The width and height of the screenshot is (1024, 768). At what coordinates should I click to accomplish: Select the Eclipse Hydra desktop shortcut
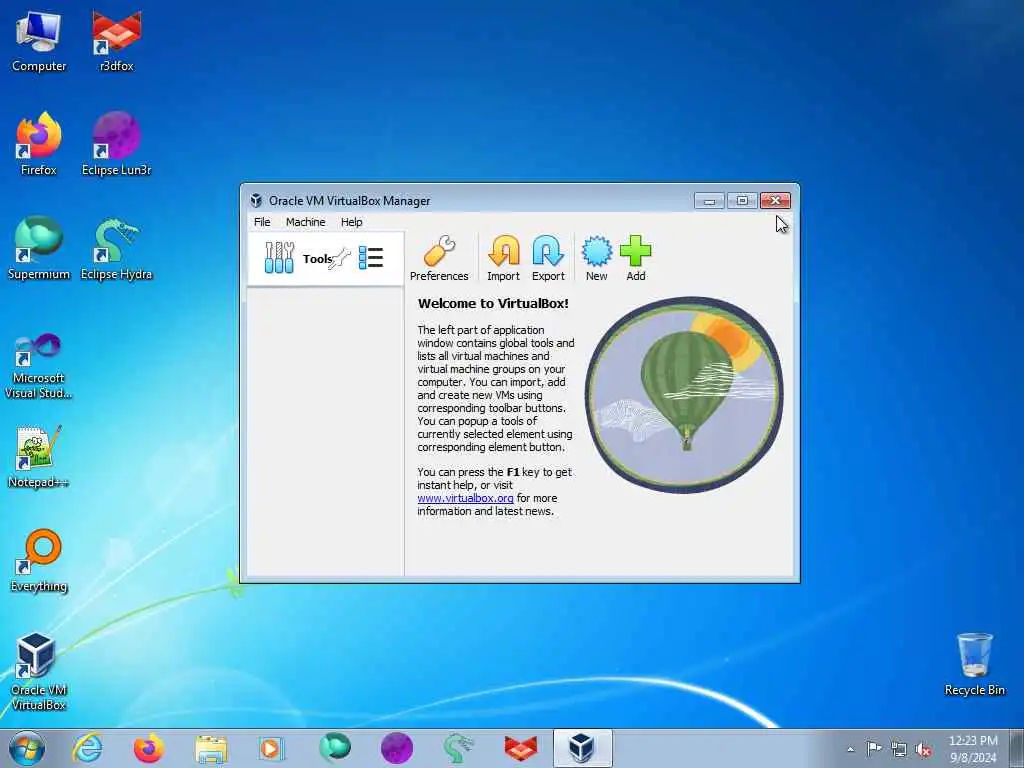tap(116, 249)
